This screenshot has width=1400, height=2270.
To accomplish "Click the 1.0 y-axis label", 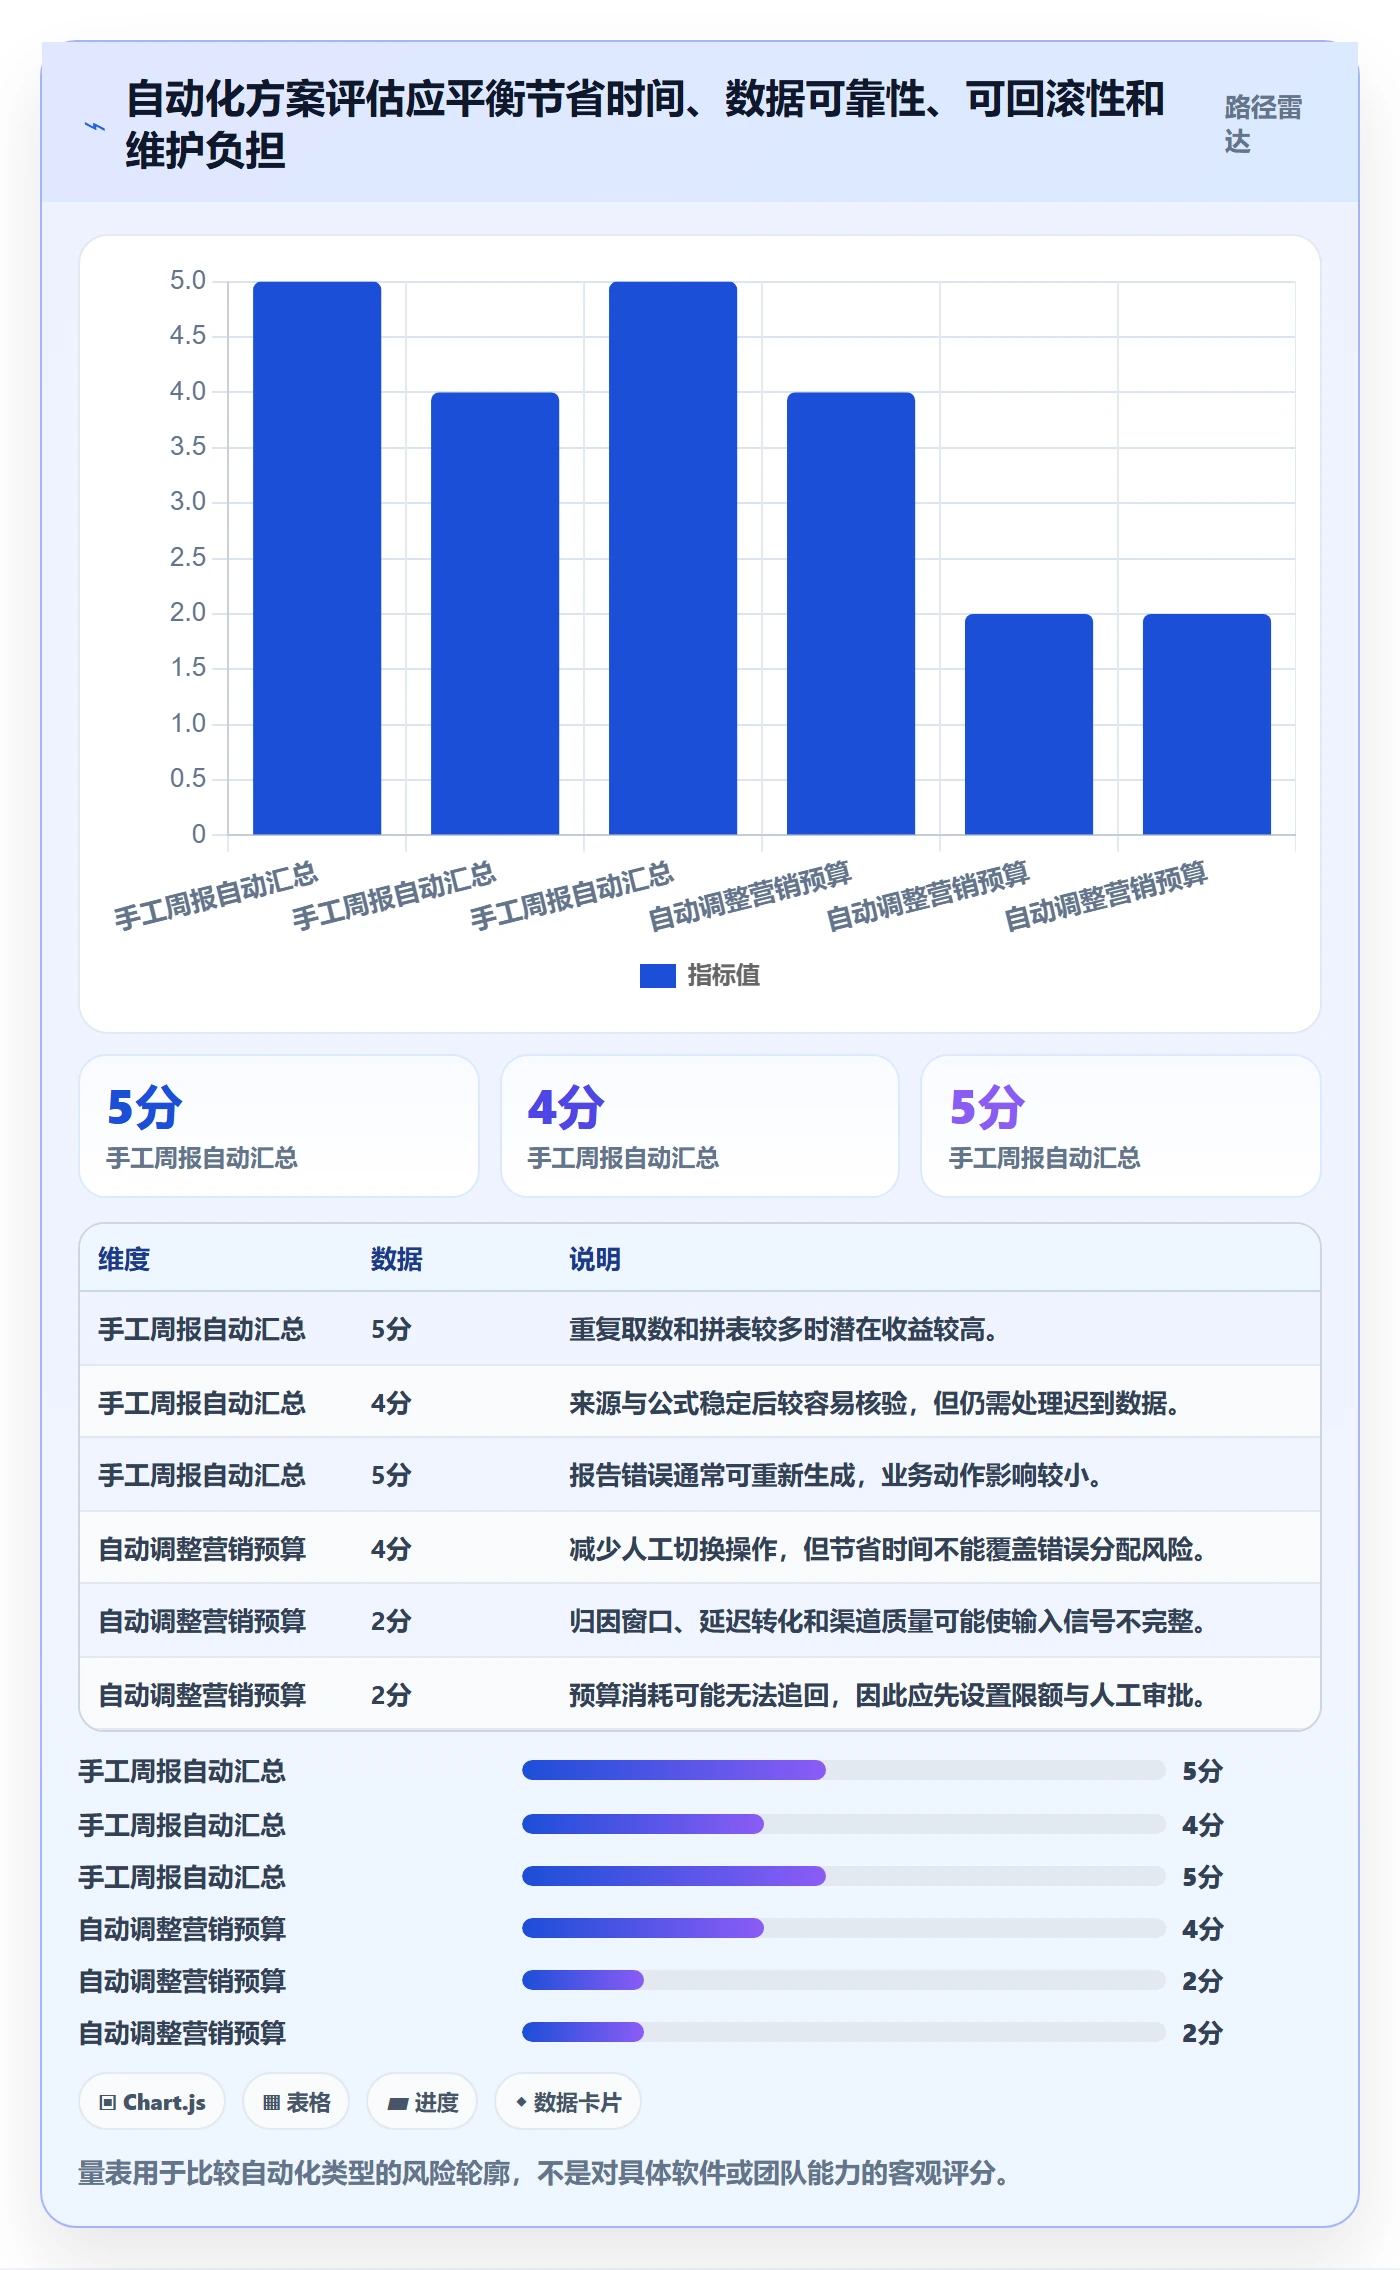I will tap(188, 724).
